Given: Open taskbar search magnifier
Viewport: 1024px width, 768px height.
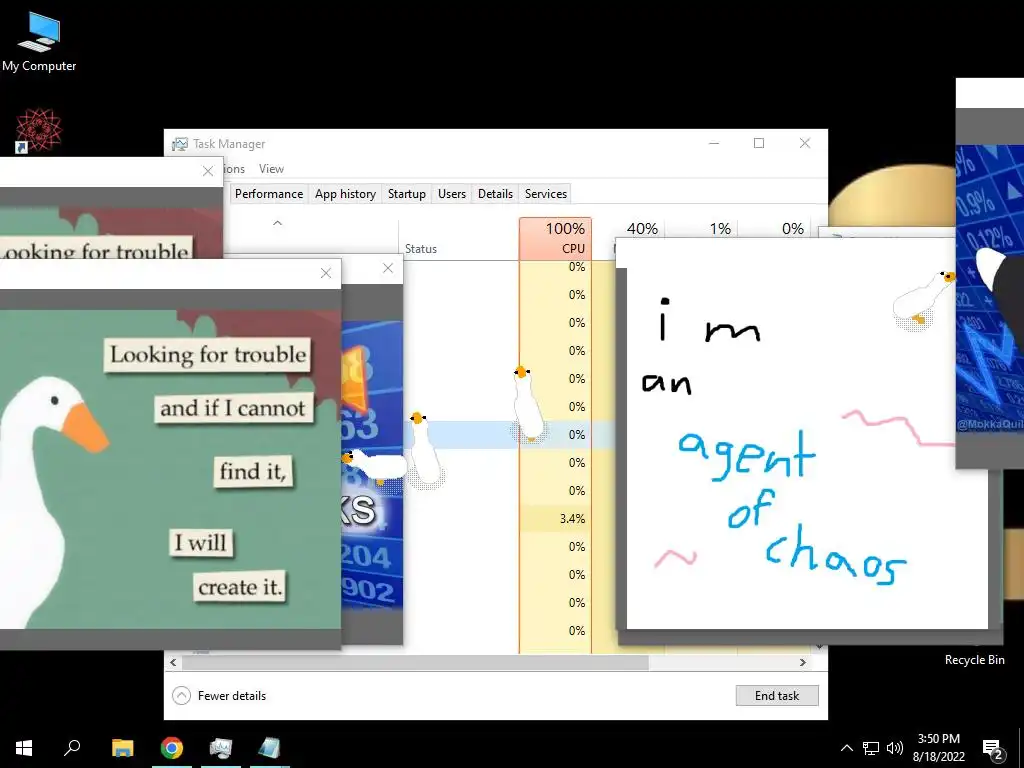Looking at the screenshot, I should 72,748.
